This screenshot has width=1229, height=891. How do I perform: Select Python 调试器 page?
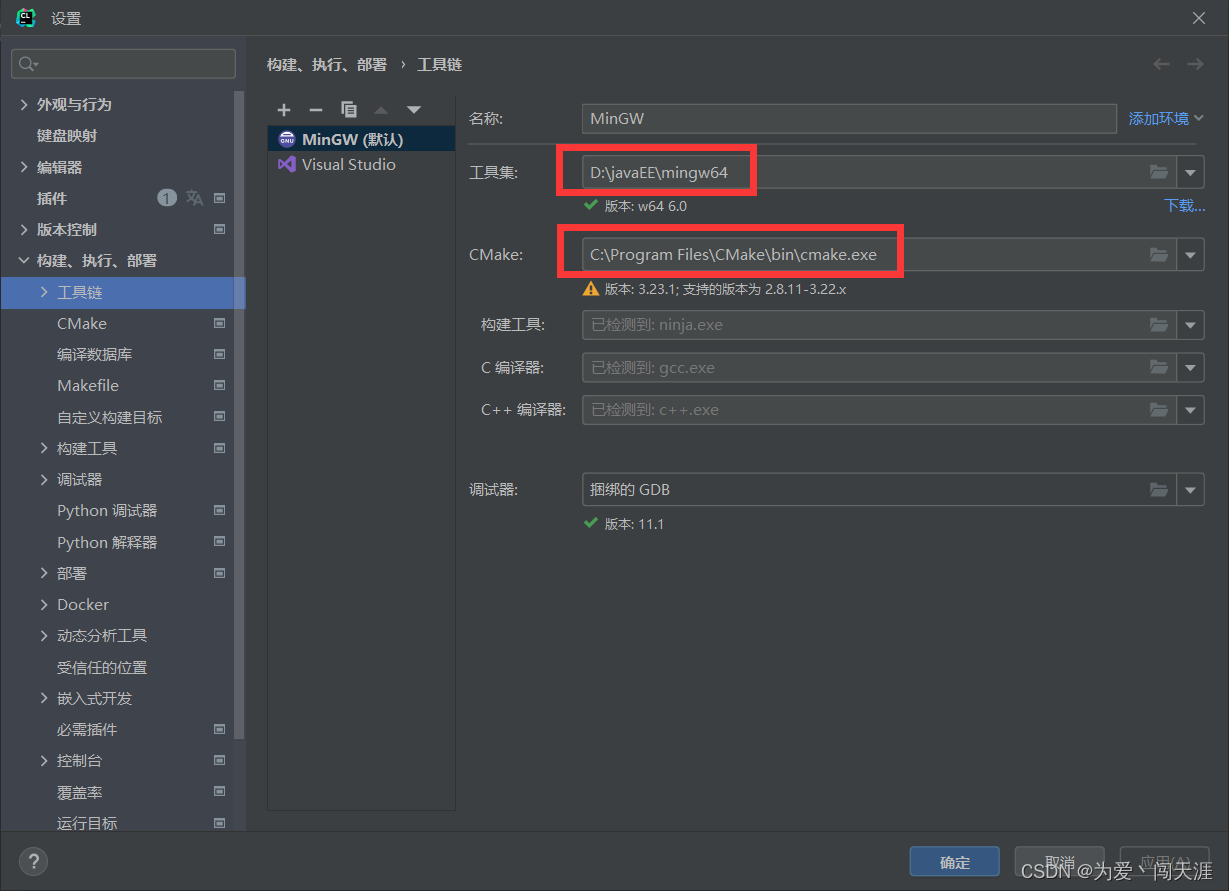107,510
